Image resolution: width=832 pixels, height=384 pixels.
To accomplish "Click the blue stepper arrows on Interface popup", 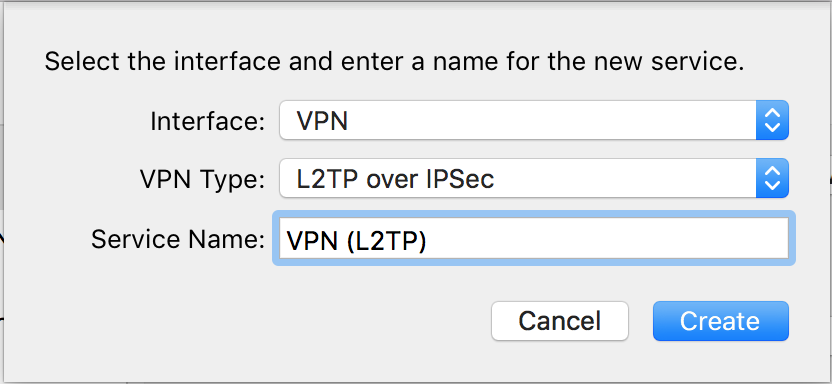I will tap(772, 120).
